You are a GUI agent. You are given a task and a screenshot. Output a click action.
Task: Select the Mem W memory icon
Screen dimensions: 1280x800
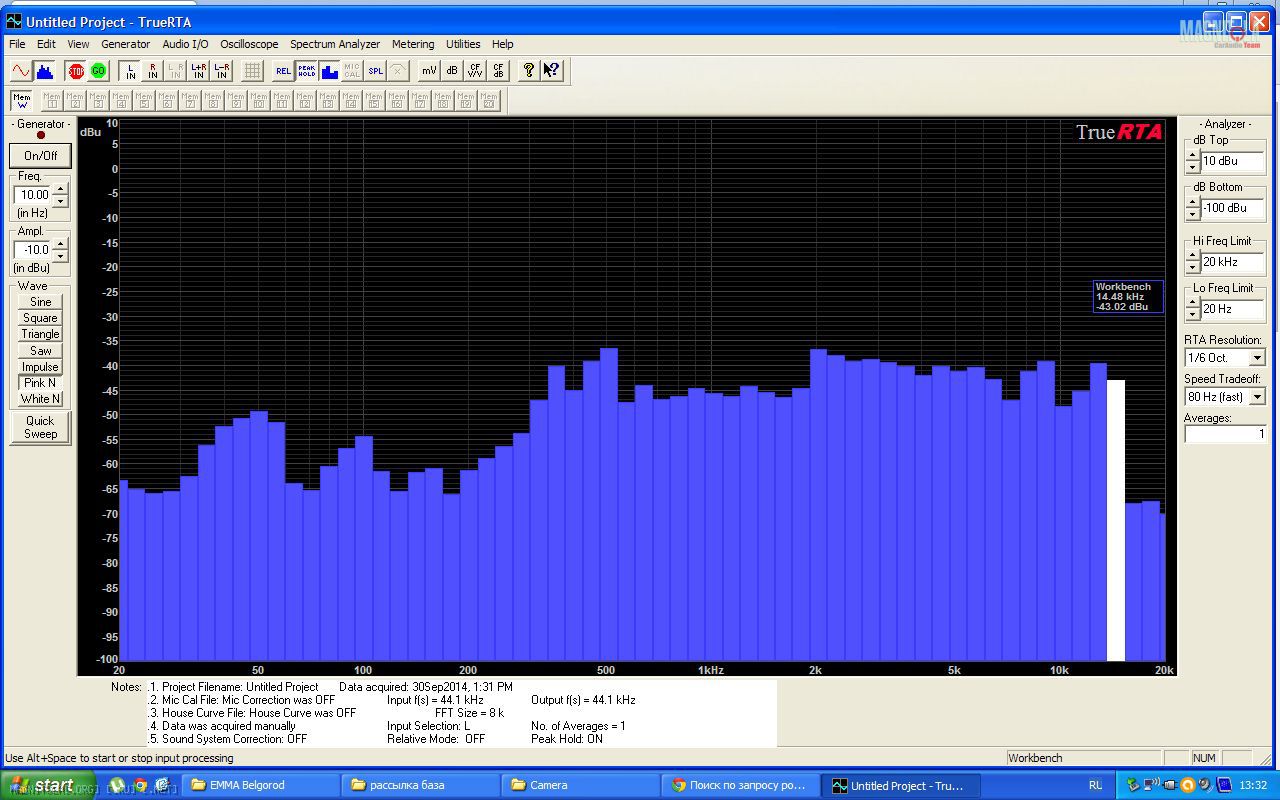point(21,100)
